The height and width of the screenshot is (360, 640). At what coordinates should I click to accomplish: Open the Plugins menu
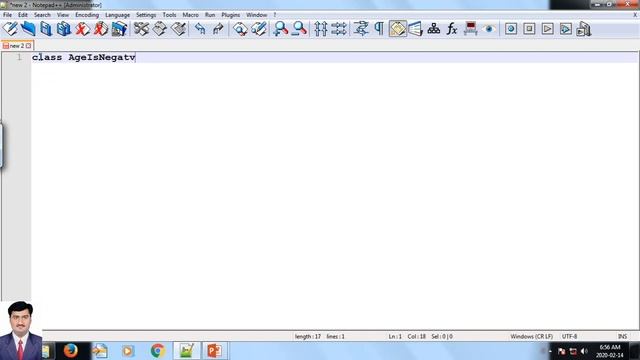pyautogui.click(x=231, y=15)
